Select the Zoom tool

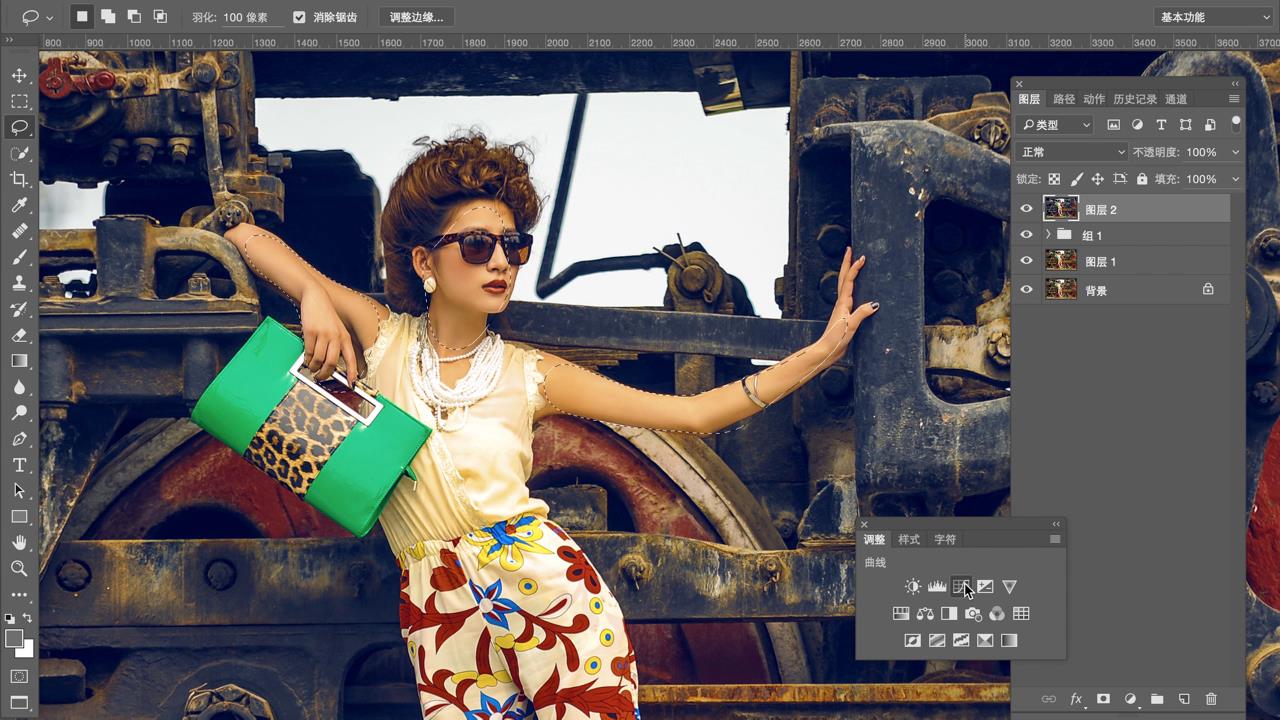[19, 568]
